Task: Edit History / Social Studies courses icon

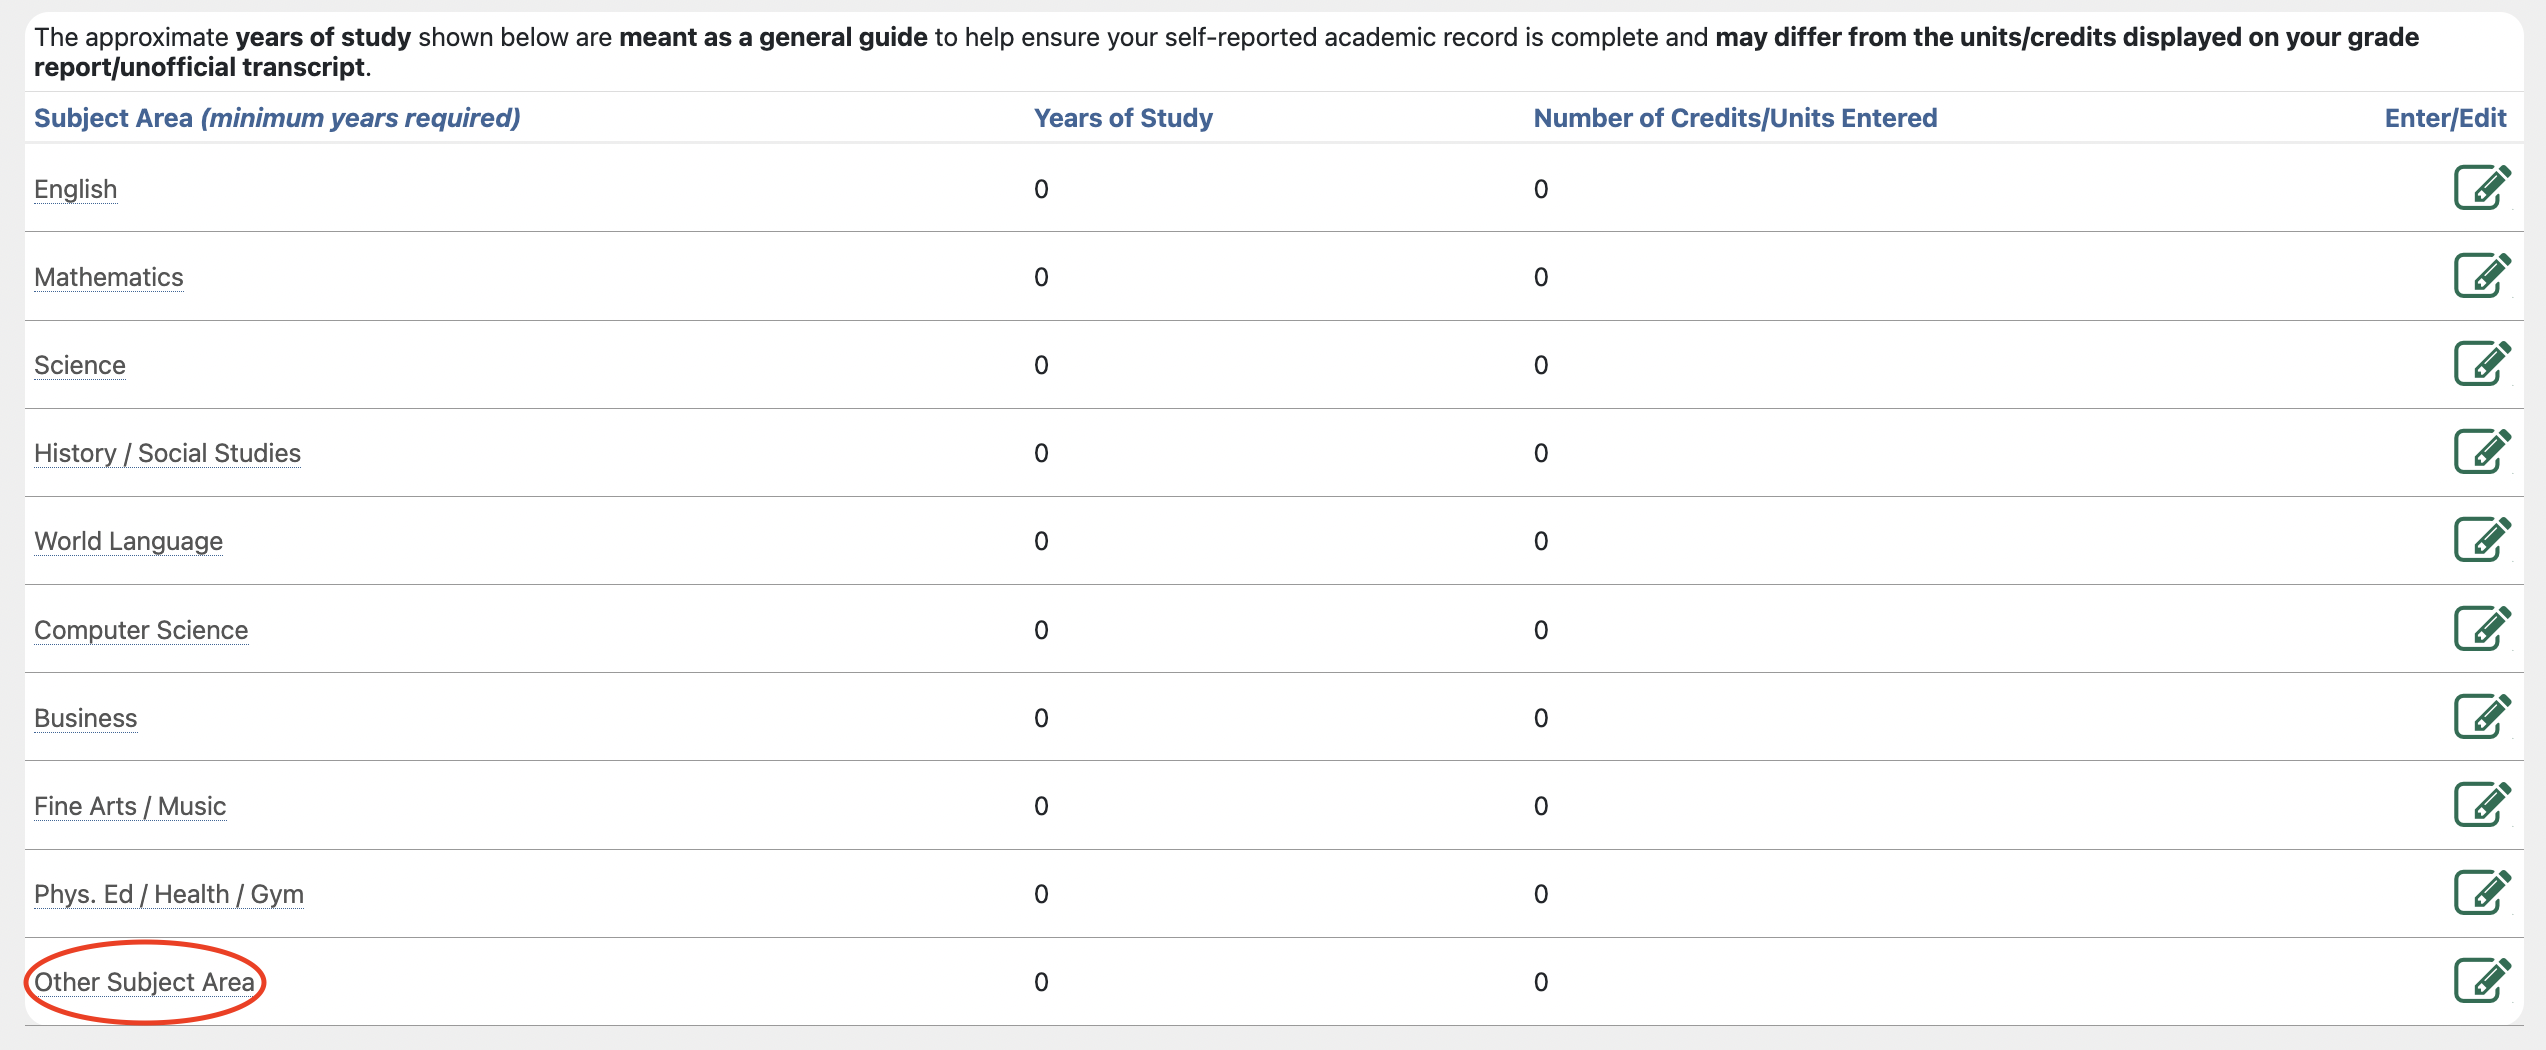Action: coord(2481,452)
